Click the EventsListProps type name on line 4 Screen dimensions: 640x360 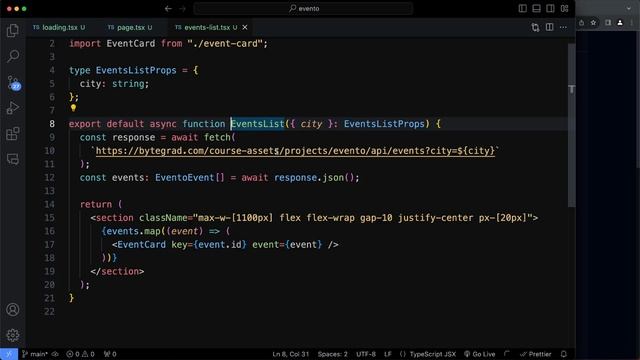click(136, 70)
